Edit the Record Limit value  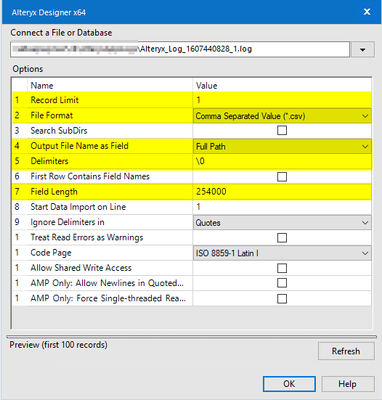point(282,100)
